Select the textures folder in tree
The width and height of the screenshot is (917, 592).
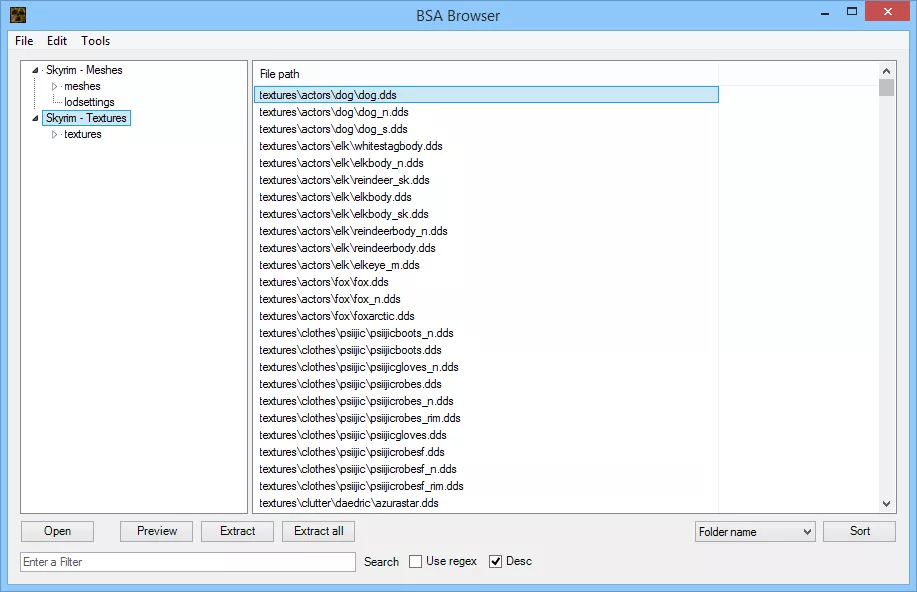[x=82, y=134]
